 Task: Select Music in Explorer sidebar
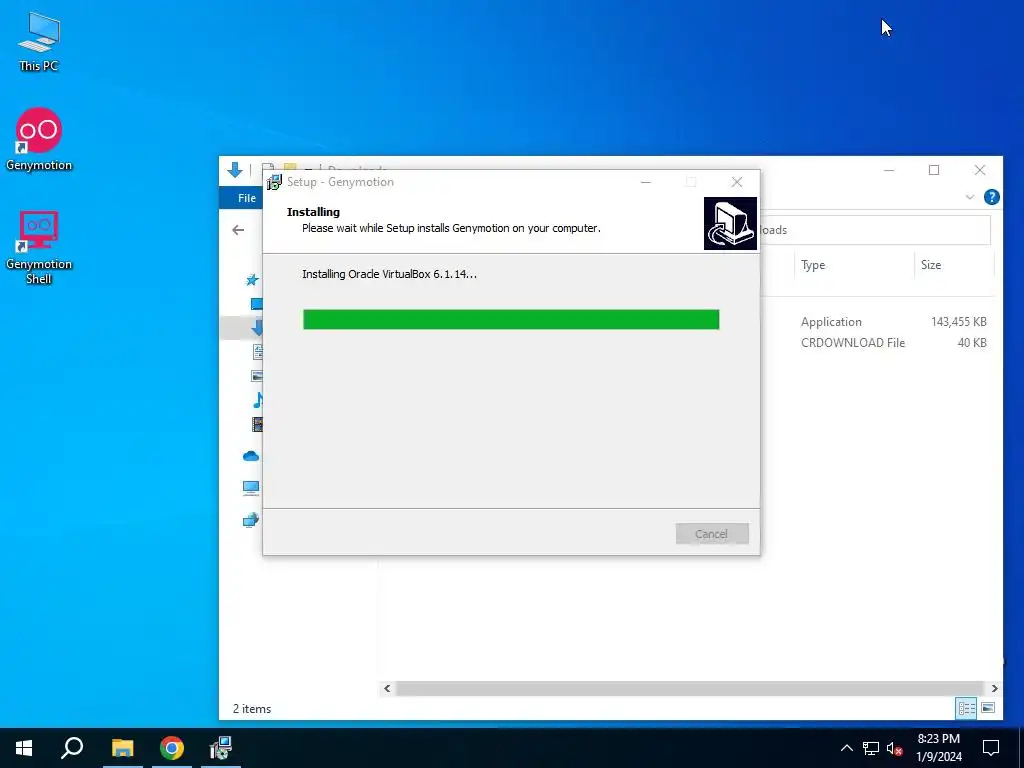pos(258,400)
